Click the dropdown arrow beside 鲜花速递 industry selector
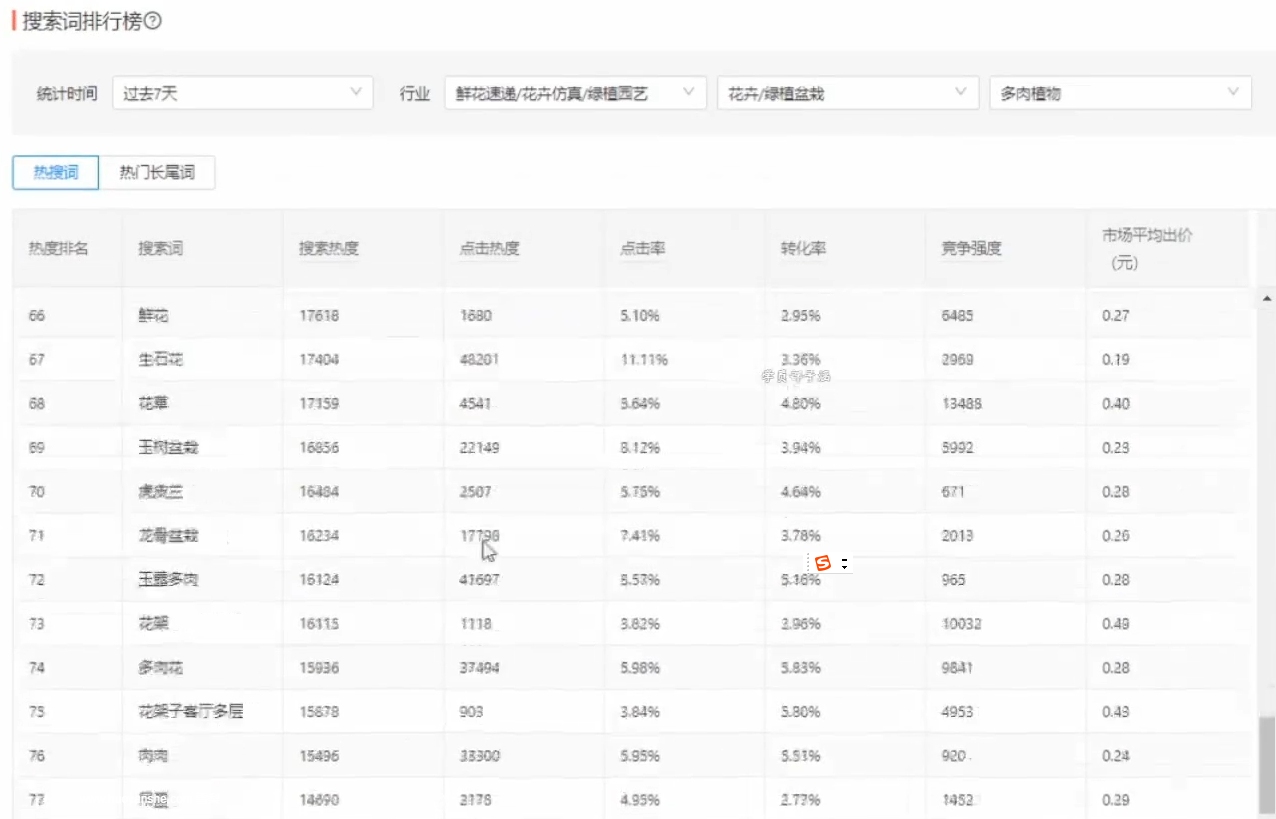Image resolution: width=1276 pixels, height=819 pixels. (688, 92)
